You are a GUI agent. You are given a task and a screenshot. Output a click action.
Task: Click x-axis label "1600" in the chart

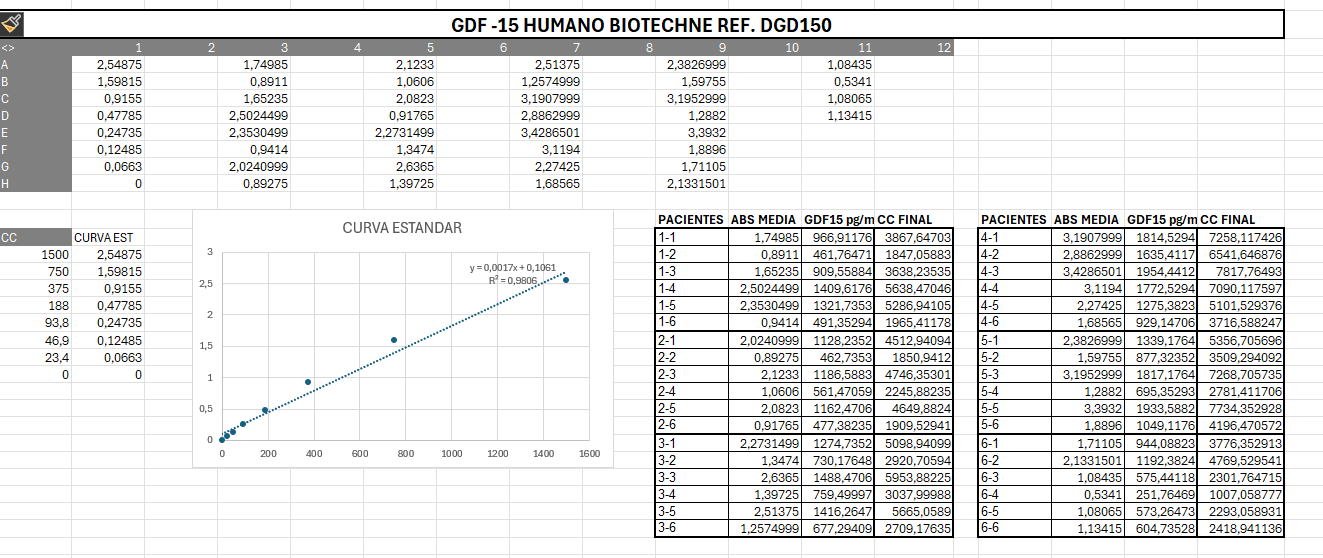(588, 454)
